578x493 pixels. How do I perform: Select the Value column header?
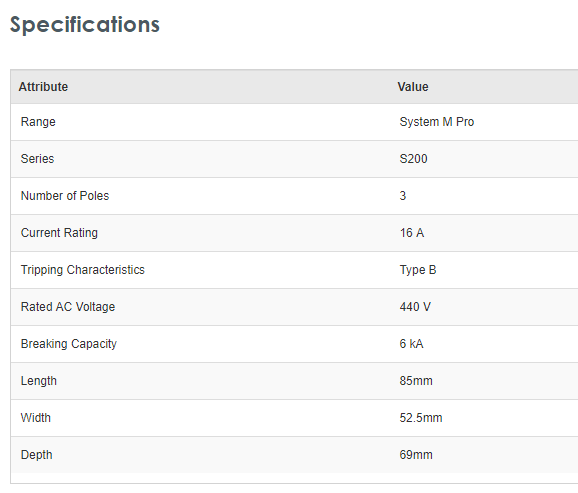coord(412,87)
